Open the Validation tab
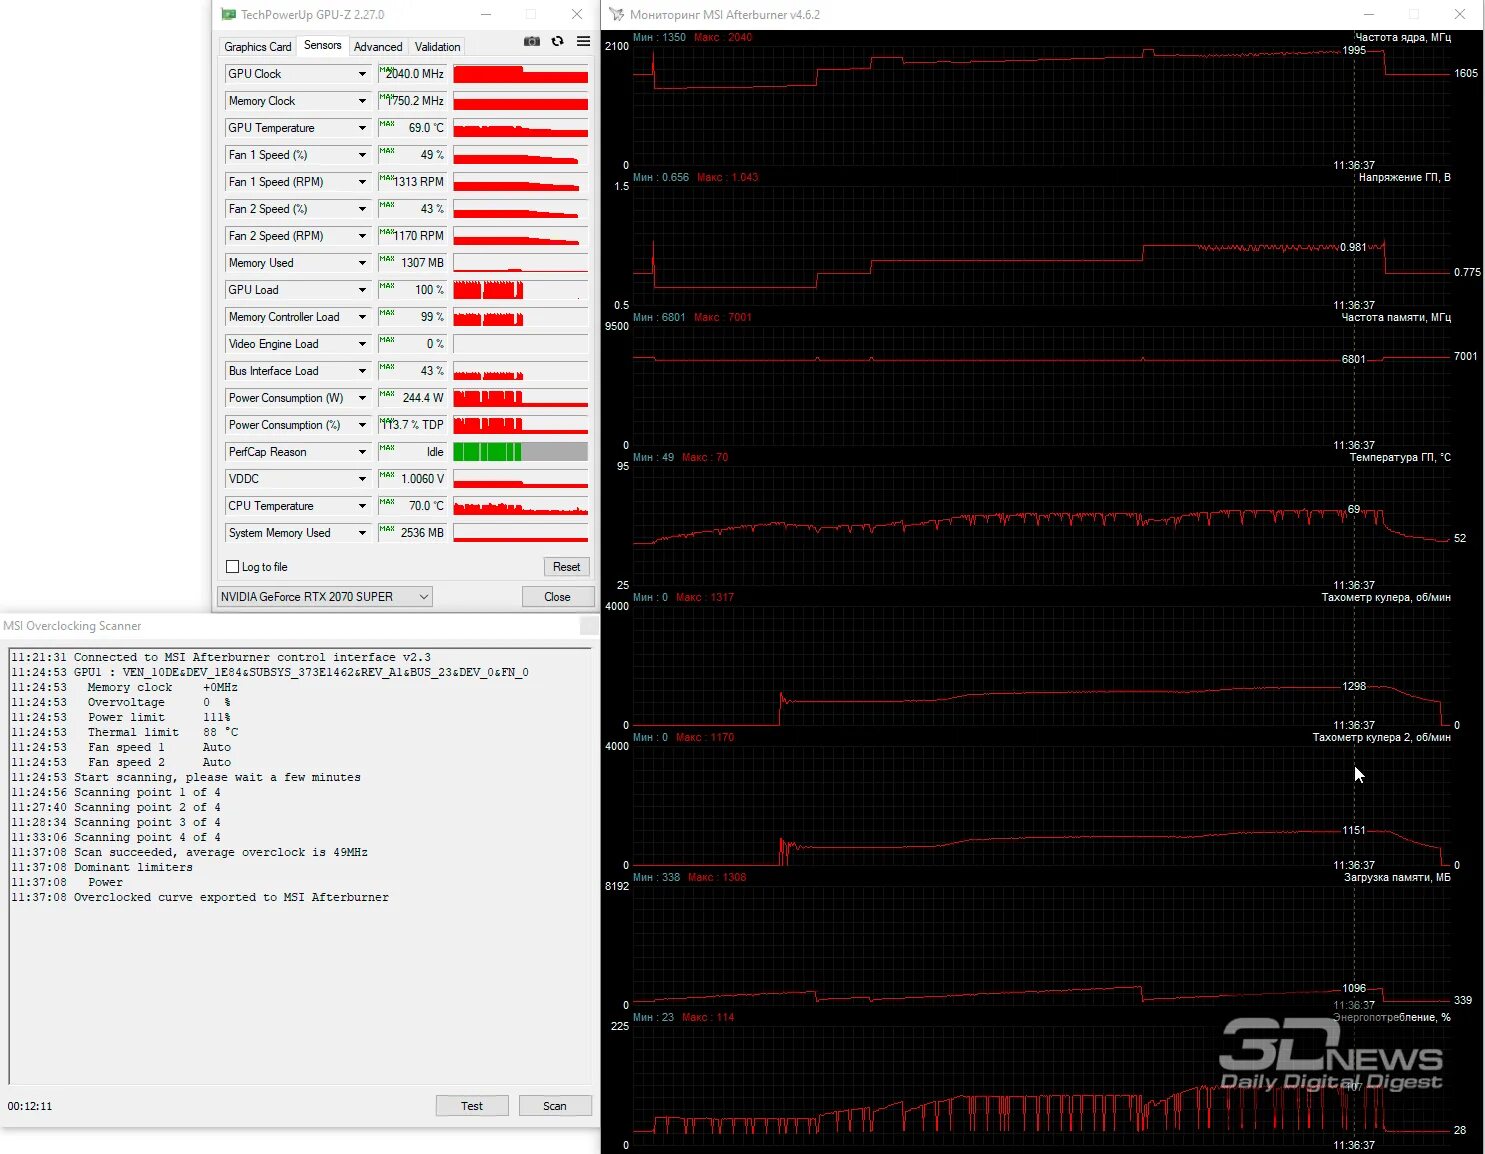Image resolution: width=1485 pixels, height=1154 pixels. [438, 47]
